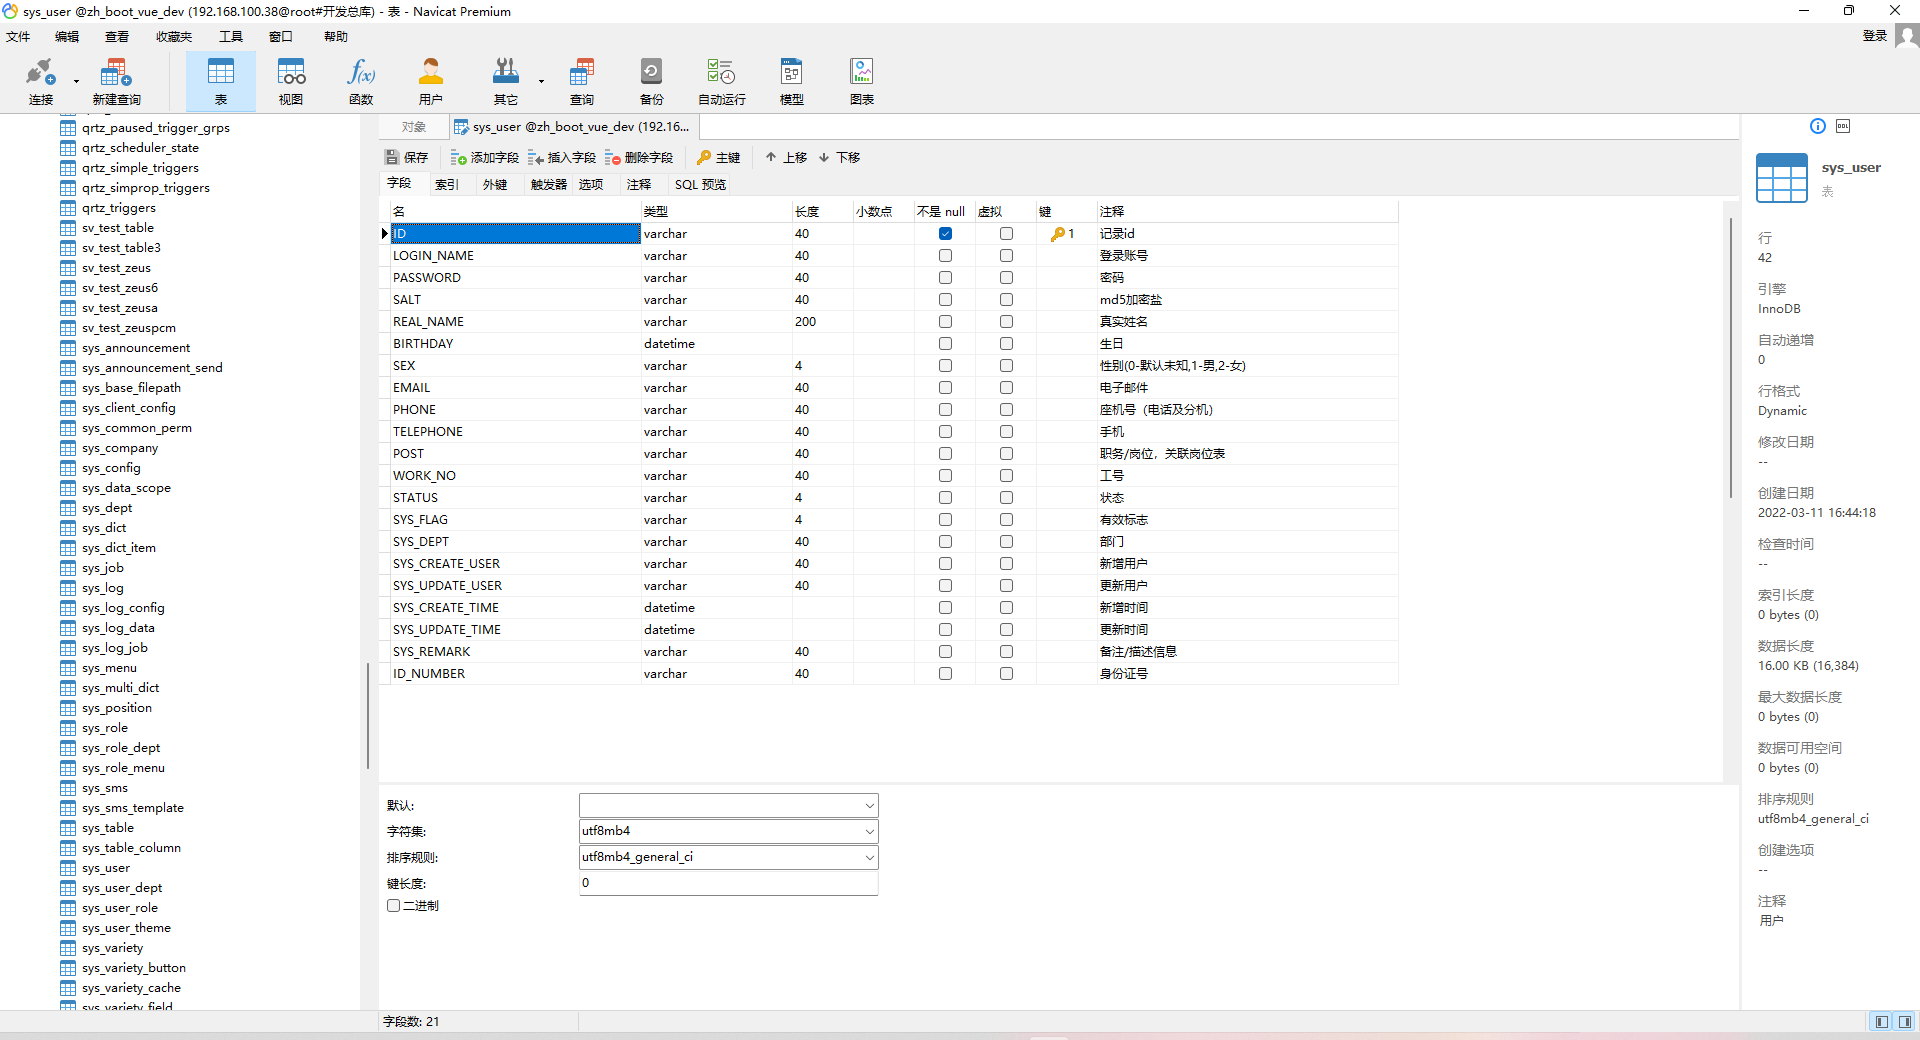Open the Query (查询) toolbar icon
The height and width of the screenshot is (1040, 1920).
582,80
